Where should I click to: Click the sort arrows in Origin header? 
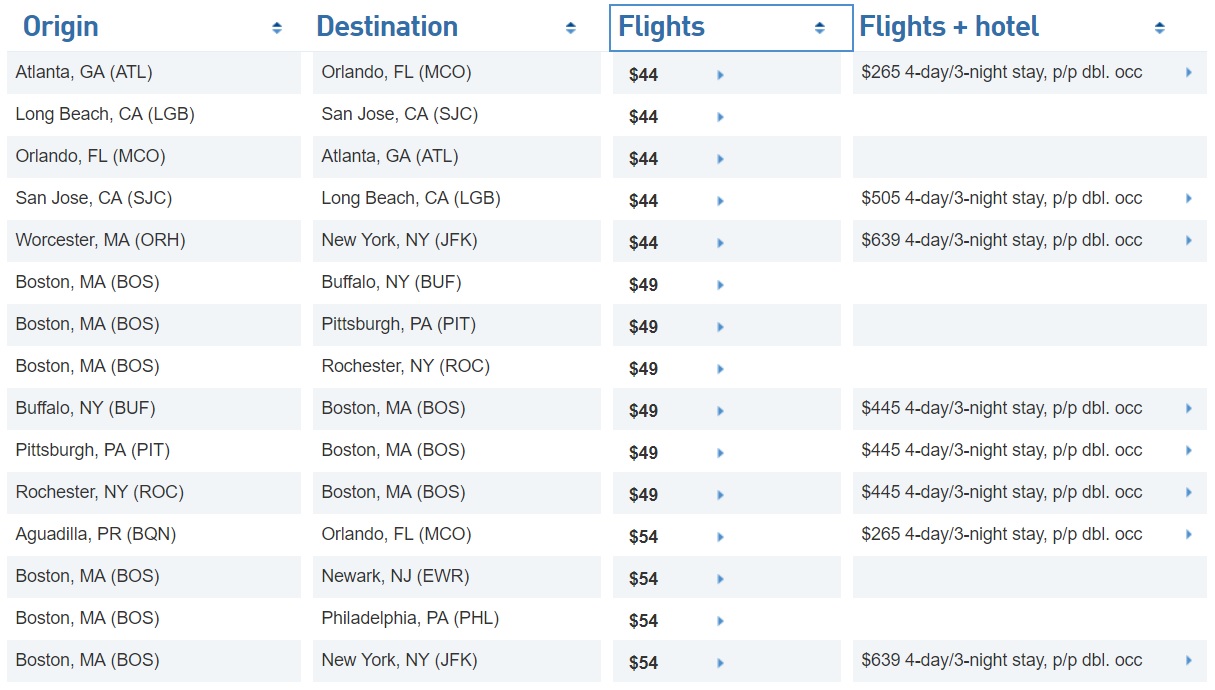pyautogui.click(x=277, y=29)
